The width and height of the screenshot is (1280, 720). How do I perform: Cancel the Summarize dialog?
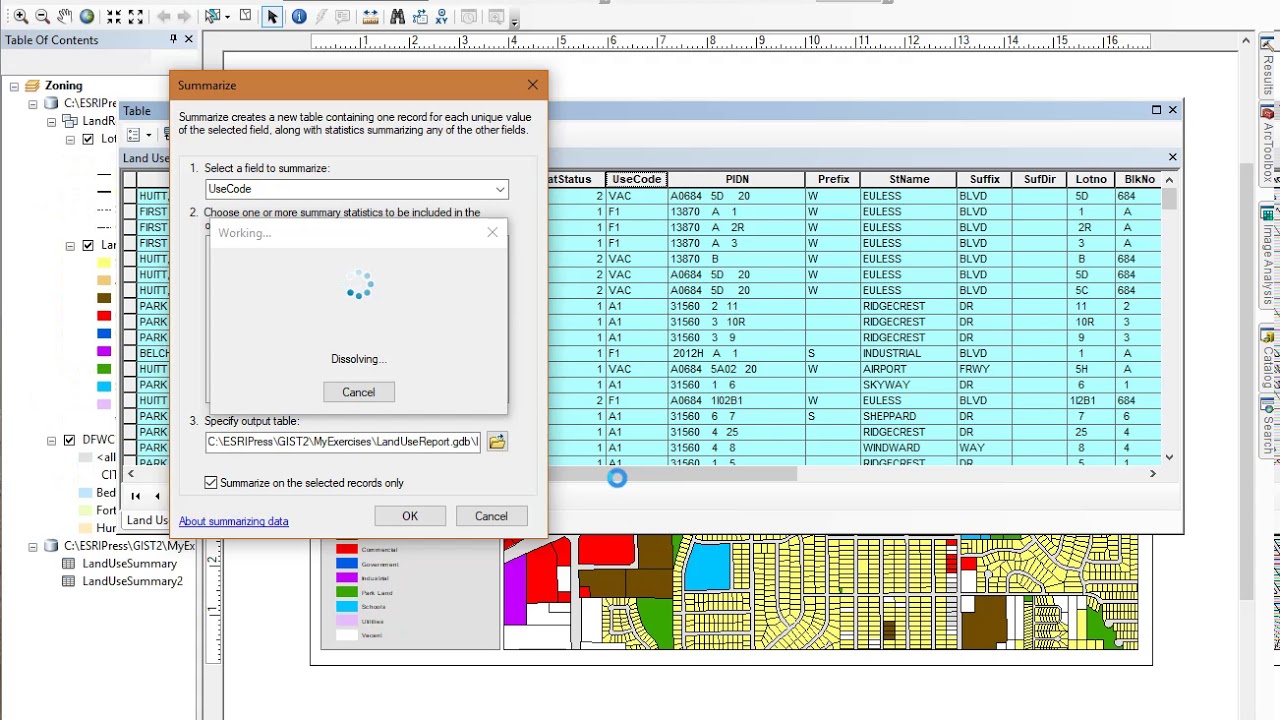coord(491,516)
